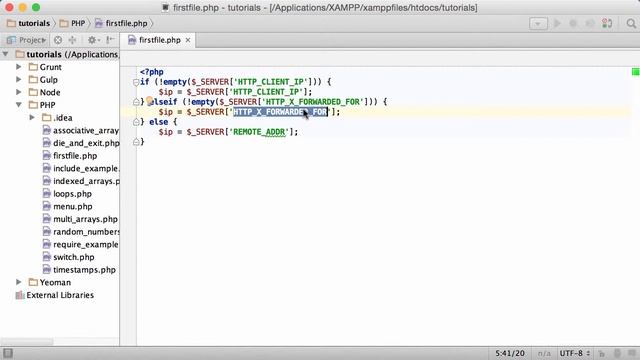Viewport: 640px width, 360px height.
Task: Click the Debug bug icon in toolbar
Action: 573,23
